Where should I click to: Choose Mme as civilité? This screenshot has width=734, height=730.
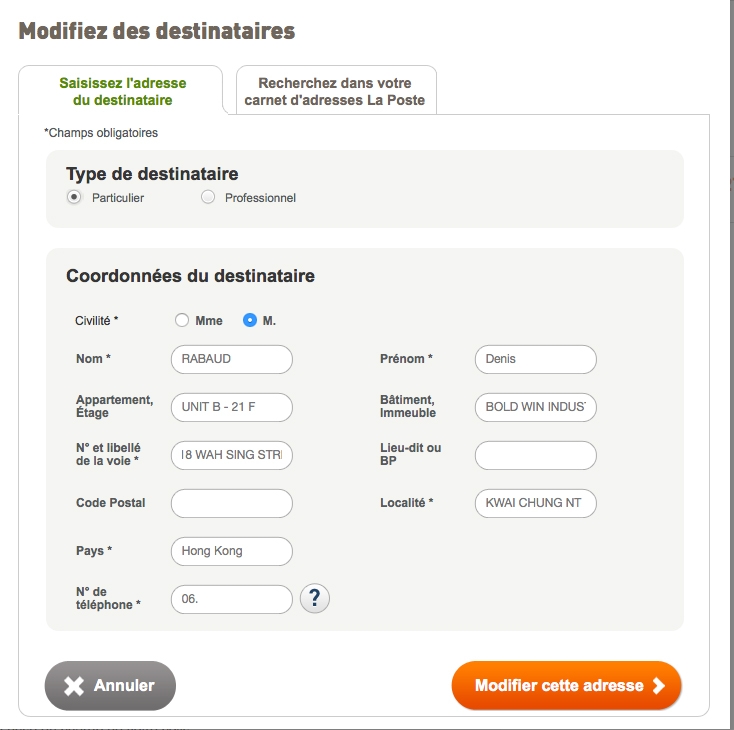click(x=181, y=321)
